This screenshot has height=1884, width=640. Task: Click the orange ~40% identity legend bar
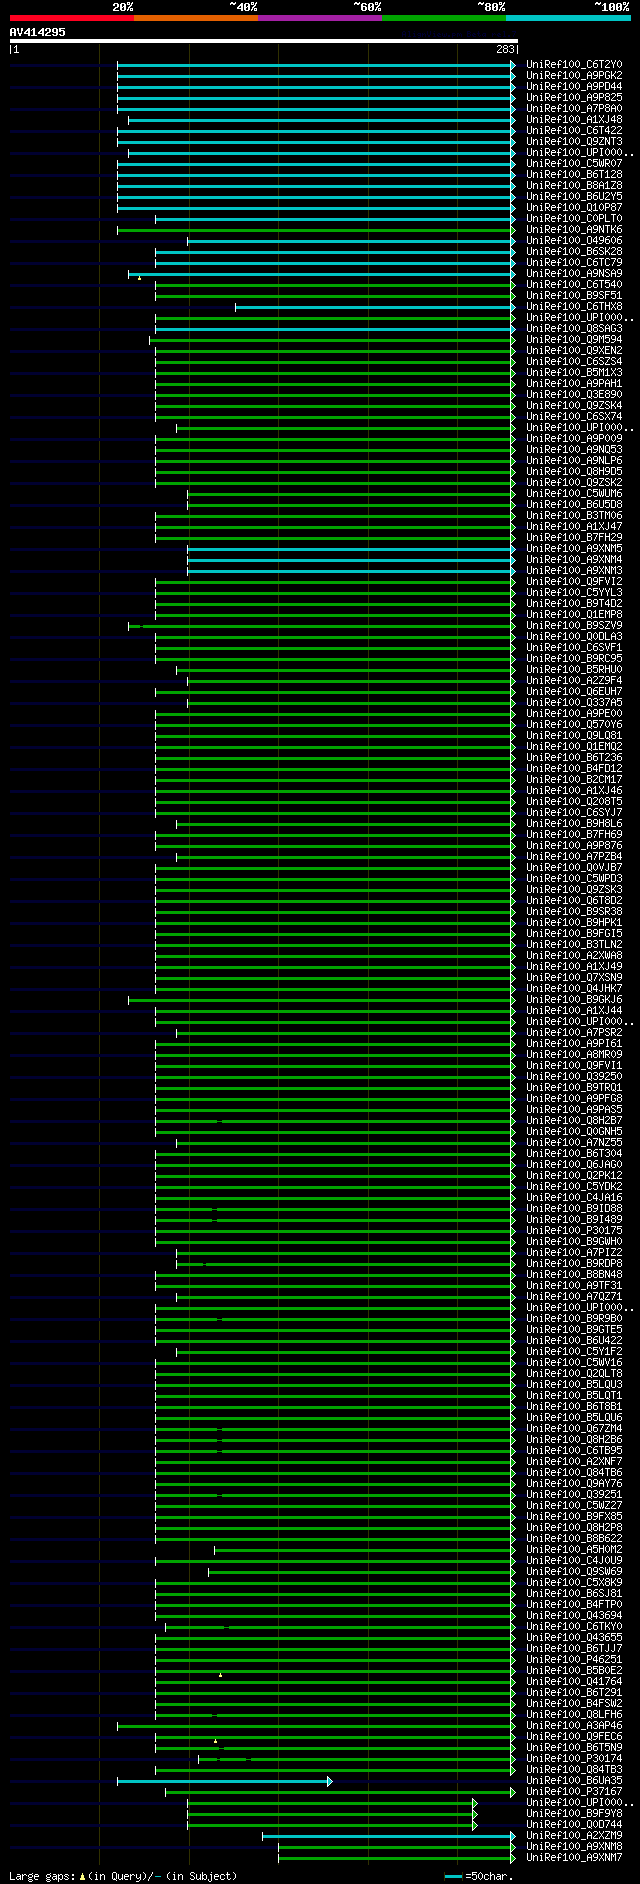(196, 18)
